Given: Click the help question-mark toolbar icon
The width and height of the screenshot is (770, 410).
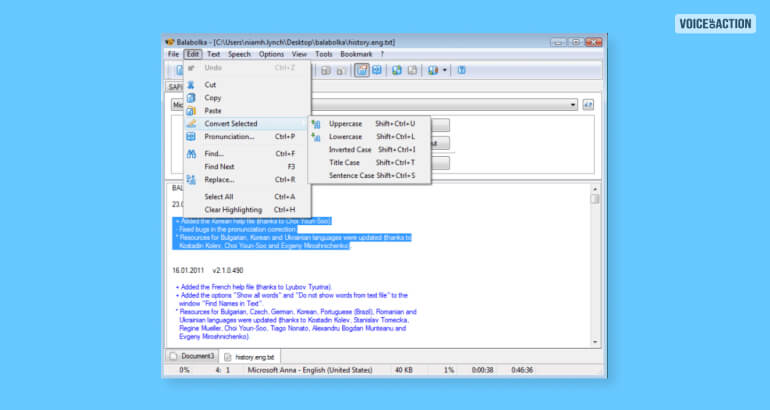Looking at the screenshot, I should click(462, 70).
